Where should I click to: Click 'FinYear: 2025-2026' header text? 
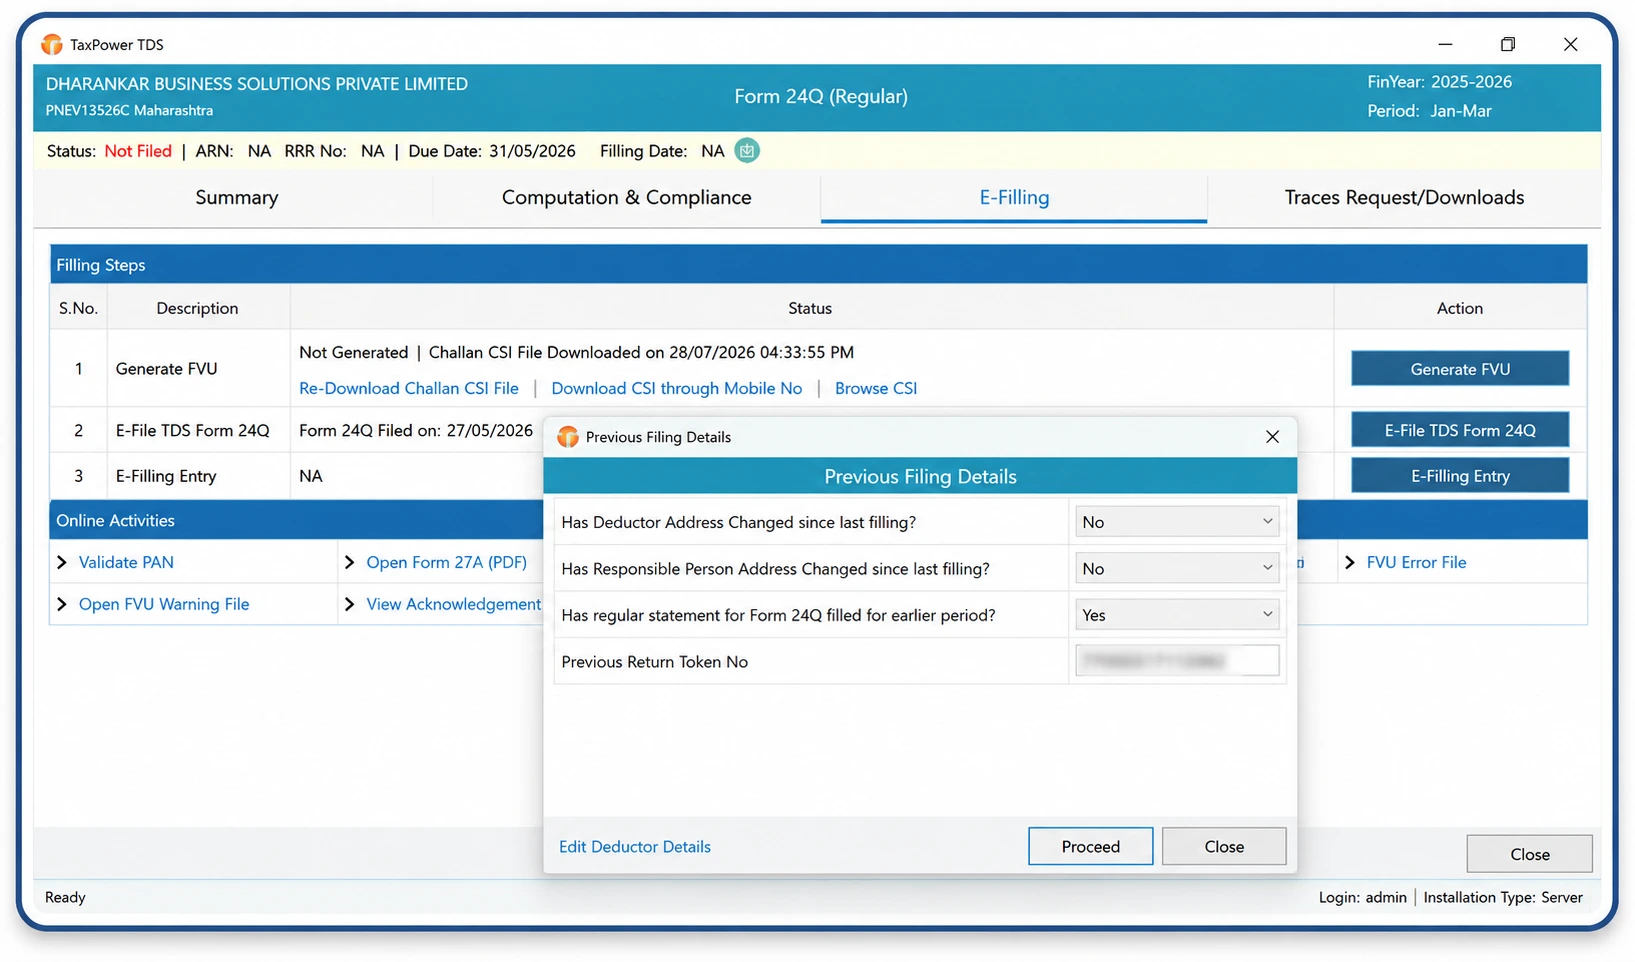click(1439, 82)
